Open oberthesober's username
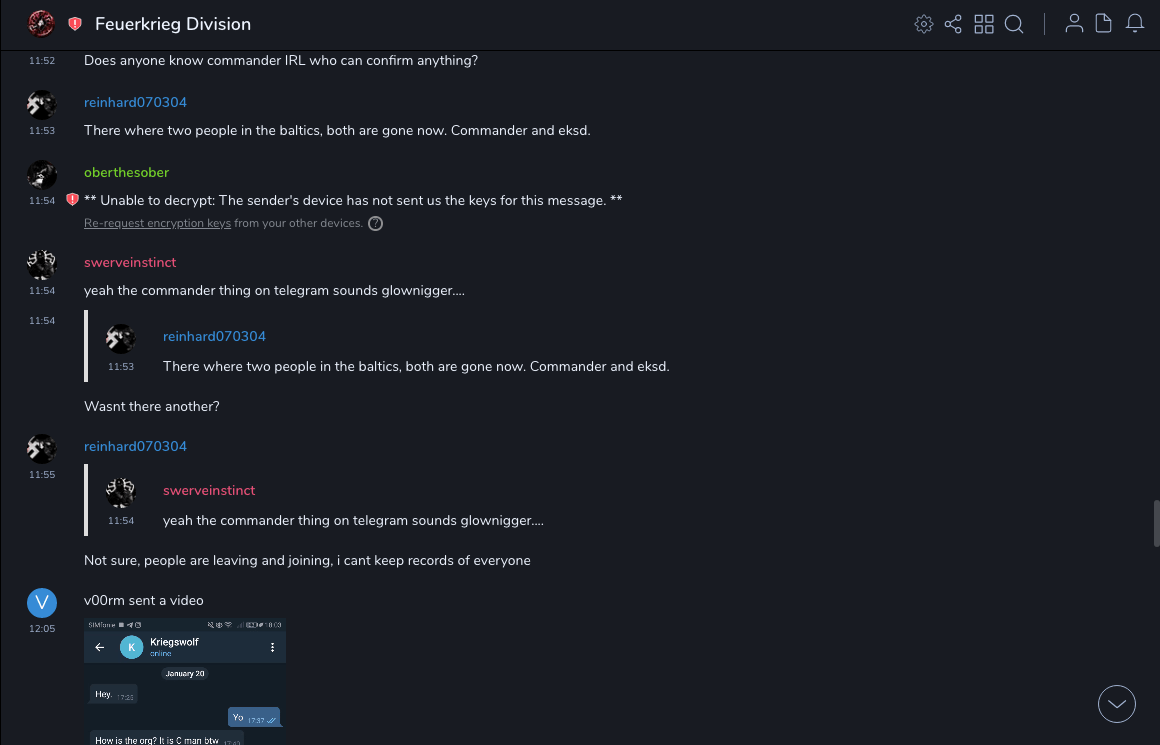The image size is (1160, 745). tap(126, 172)
